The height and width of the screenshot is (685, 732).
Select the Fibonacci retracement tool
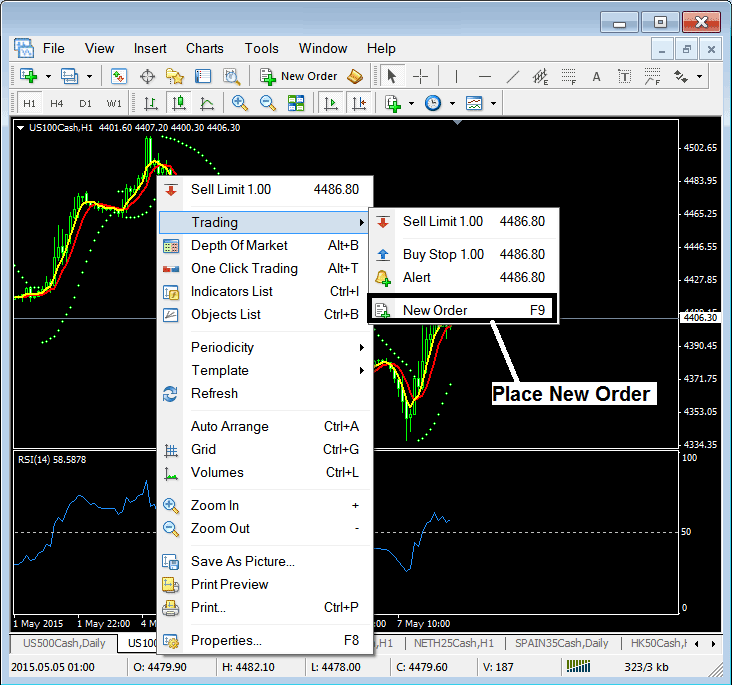click(x=568, y=76)
